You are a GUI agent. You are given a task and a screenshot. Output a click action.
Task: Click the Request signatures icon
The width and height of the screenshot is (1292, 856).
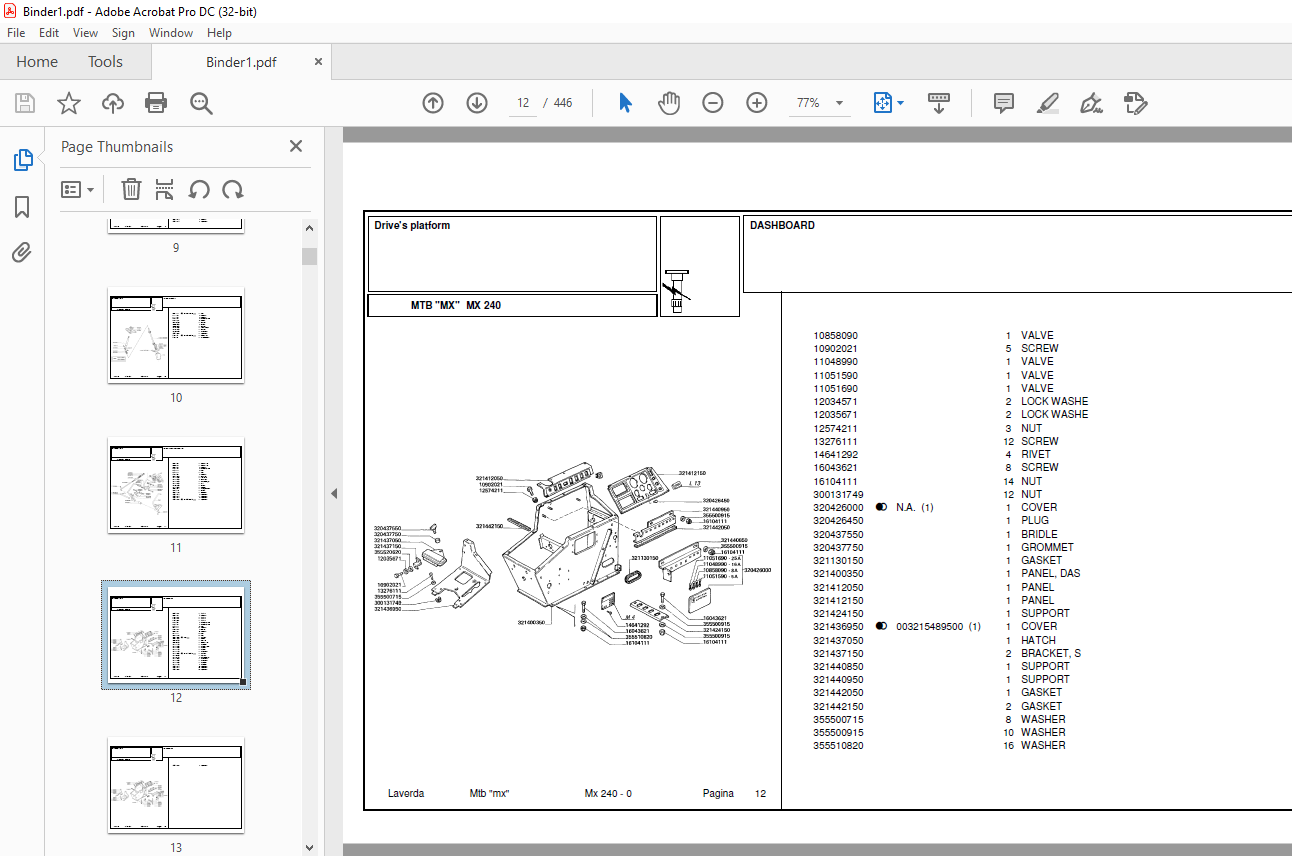tap(1135, 103)
